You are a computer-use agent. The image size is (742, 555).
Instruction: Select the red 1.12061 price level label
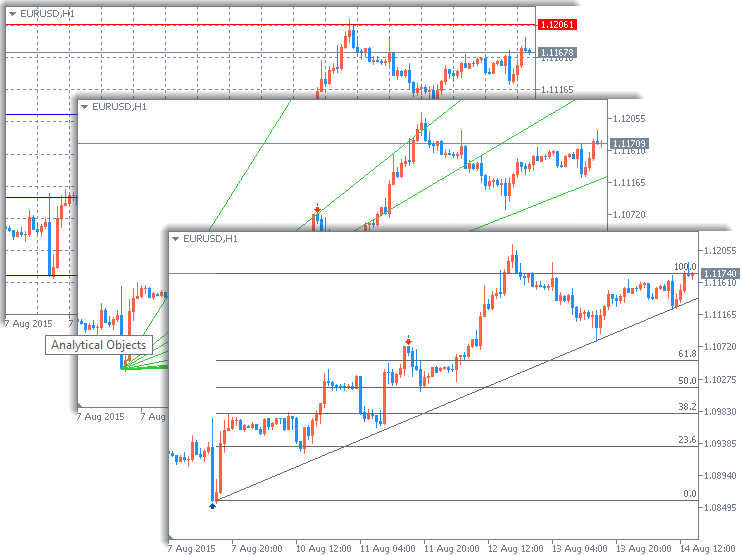(557, 25)
